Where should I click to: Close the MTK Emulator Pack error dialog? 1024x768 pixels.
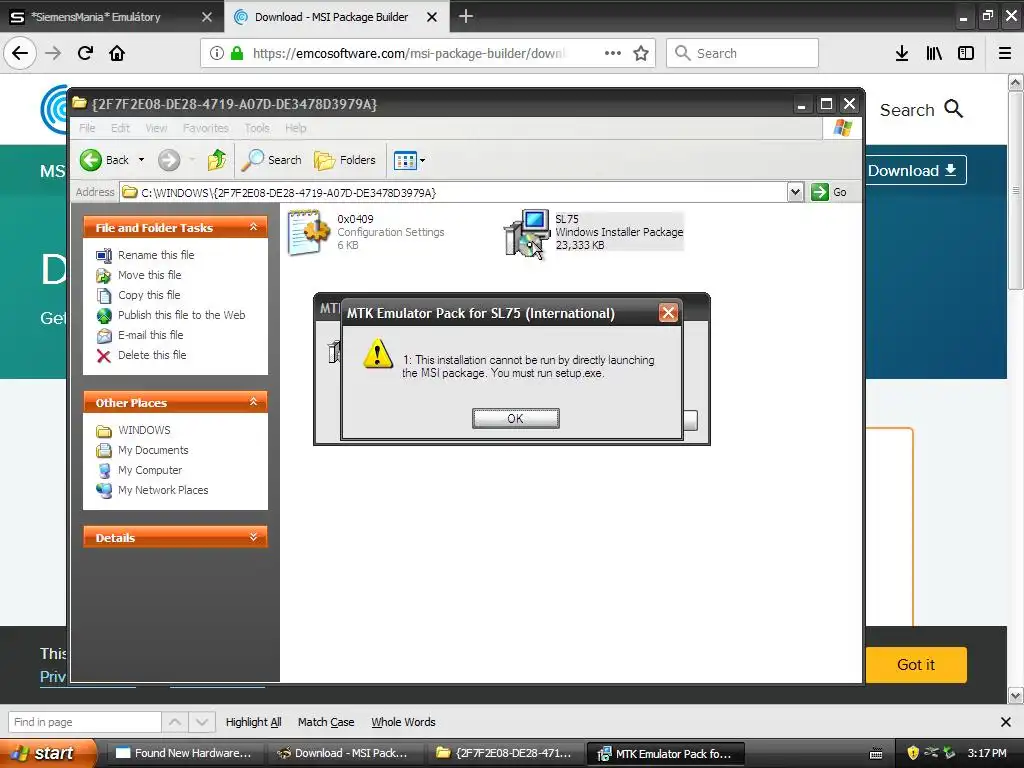[x=668, y=313]
